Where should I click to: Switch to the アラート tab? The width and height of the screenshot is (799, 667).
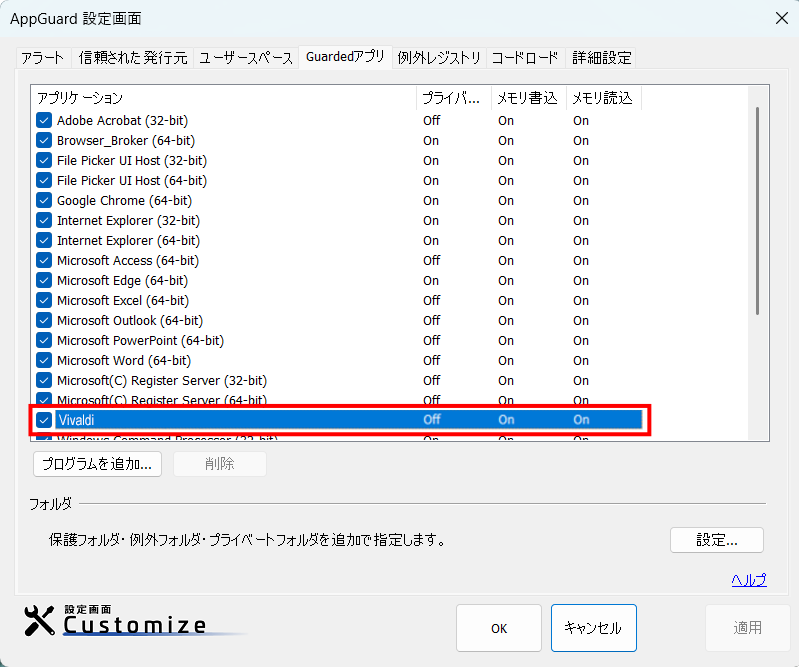tap(43, 58)
